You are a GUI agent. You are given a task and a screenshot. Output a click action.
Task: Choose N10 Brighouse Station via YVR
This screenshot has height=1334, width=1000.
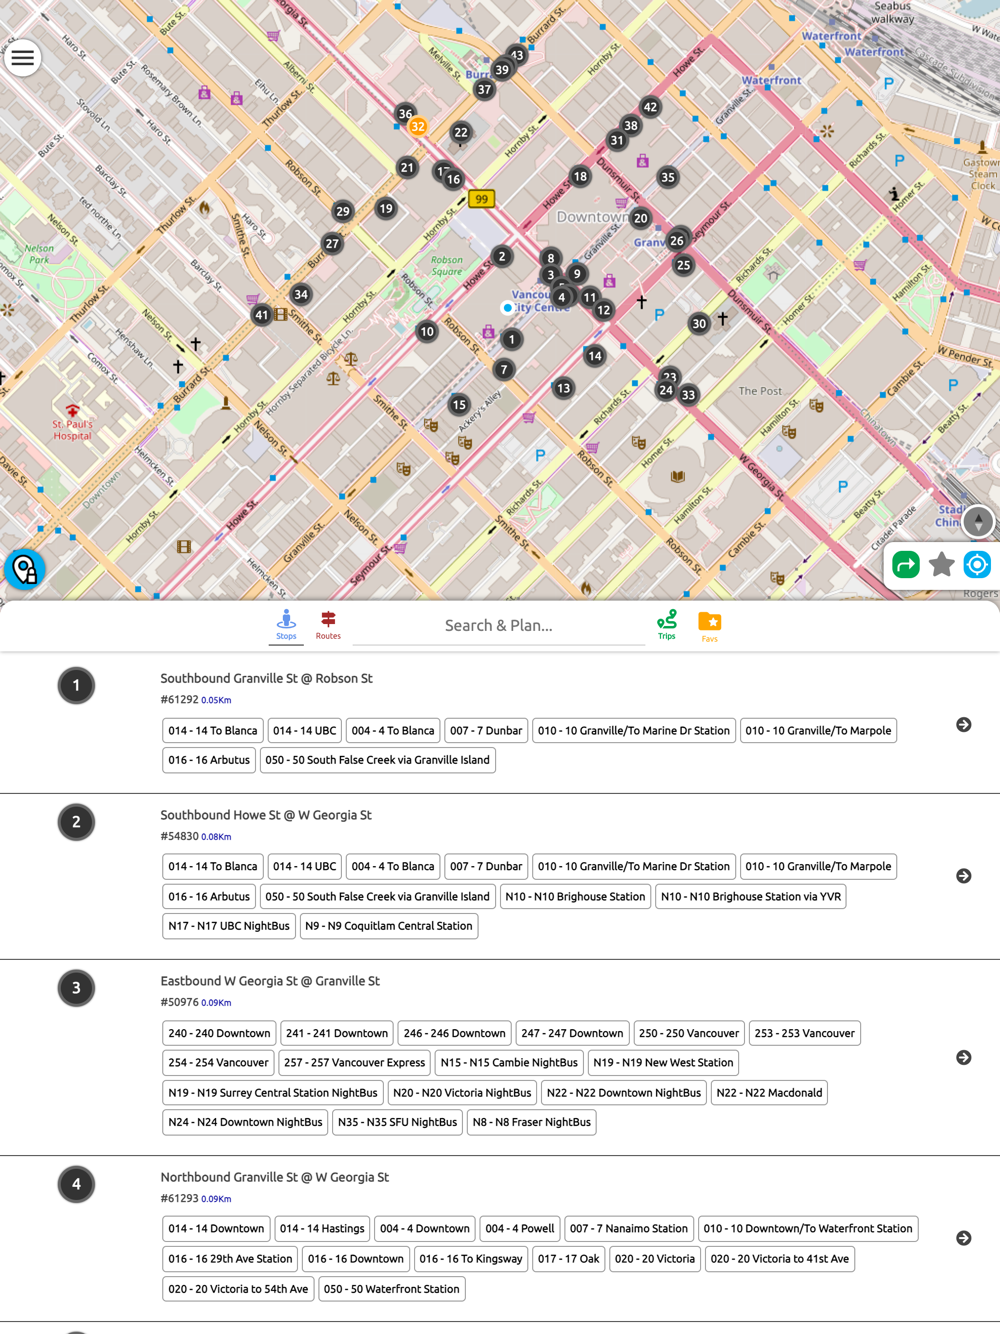[x=751, y=897]
